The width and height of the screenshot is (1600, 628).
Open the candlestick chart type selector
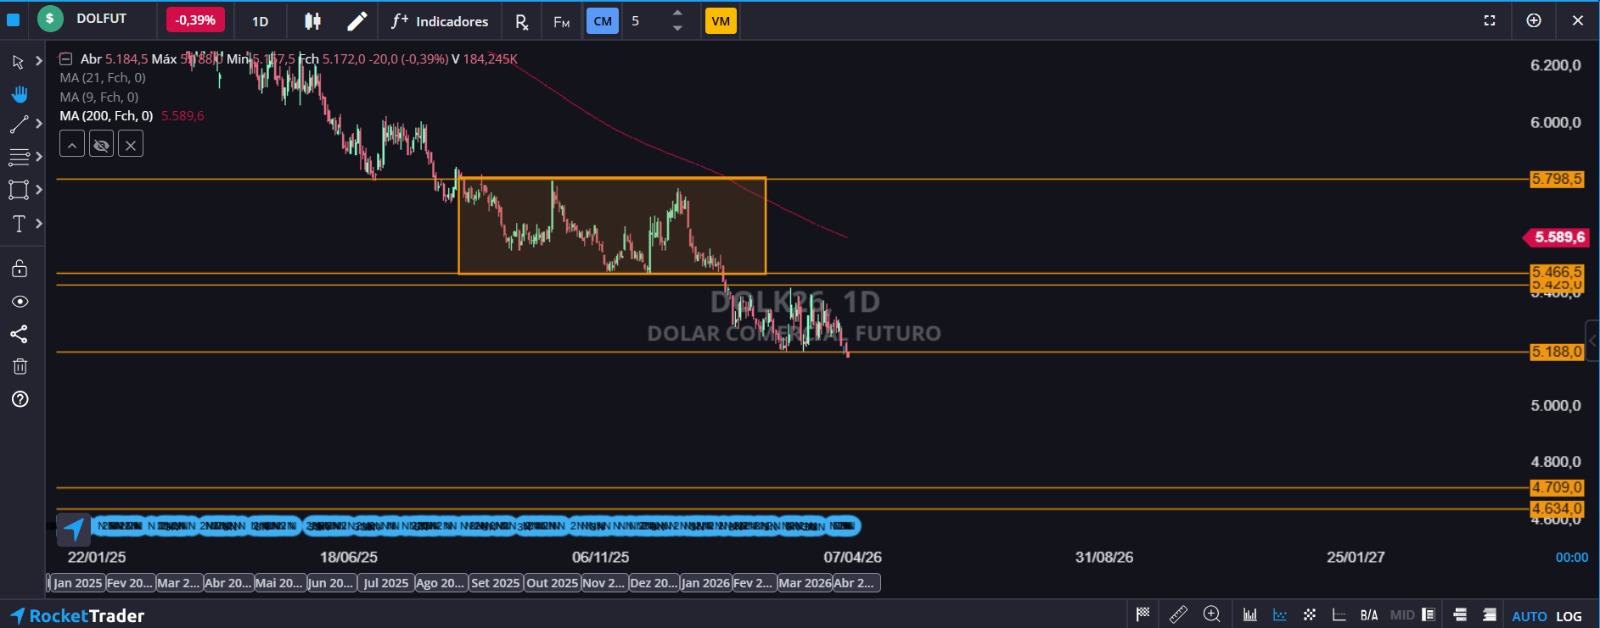313,21
